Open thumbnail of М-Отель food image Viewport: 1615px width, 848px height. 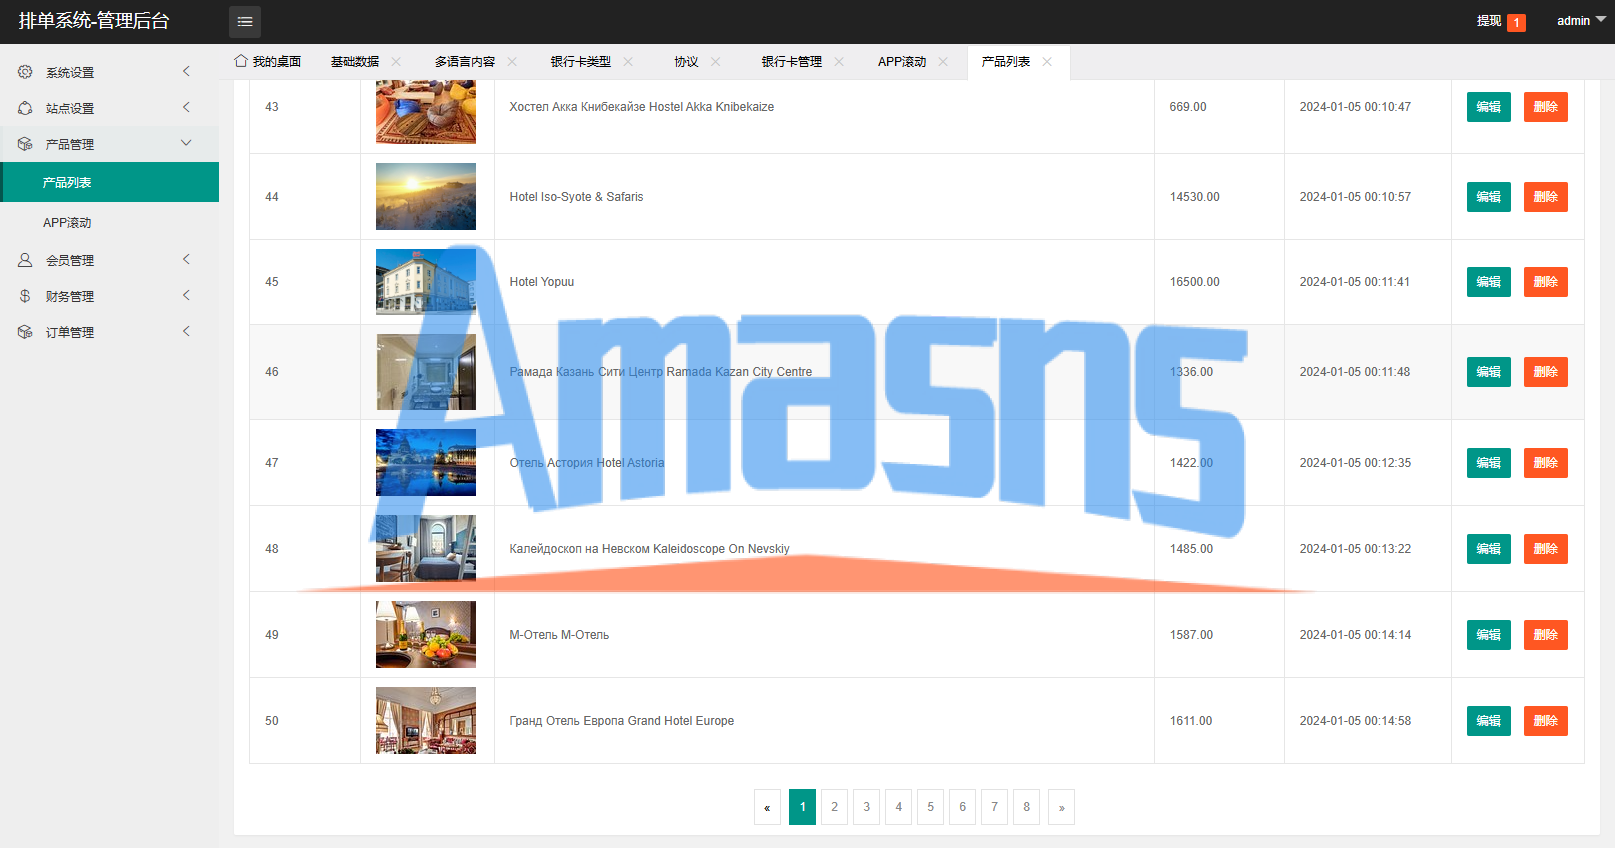coord(426,634)
